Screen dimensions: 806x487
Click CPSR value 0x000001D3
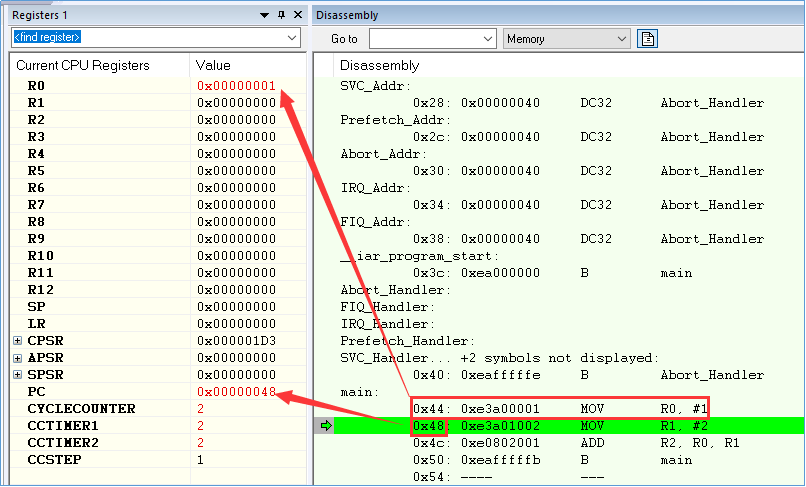(x=236, y=340)
